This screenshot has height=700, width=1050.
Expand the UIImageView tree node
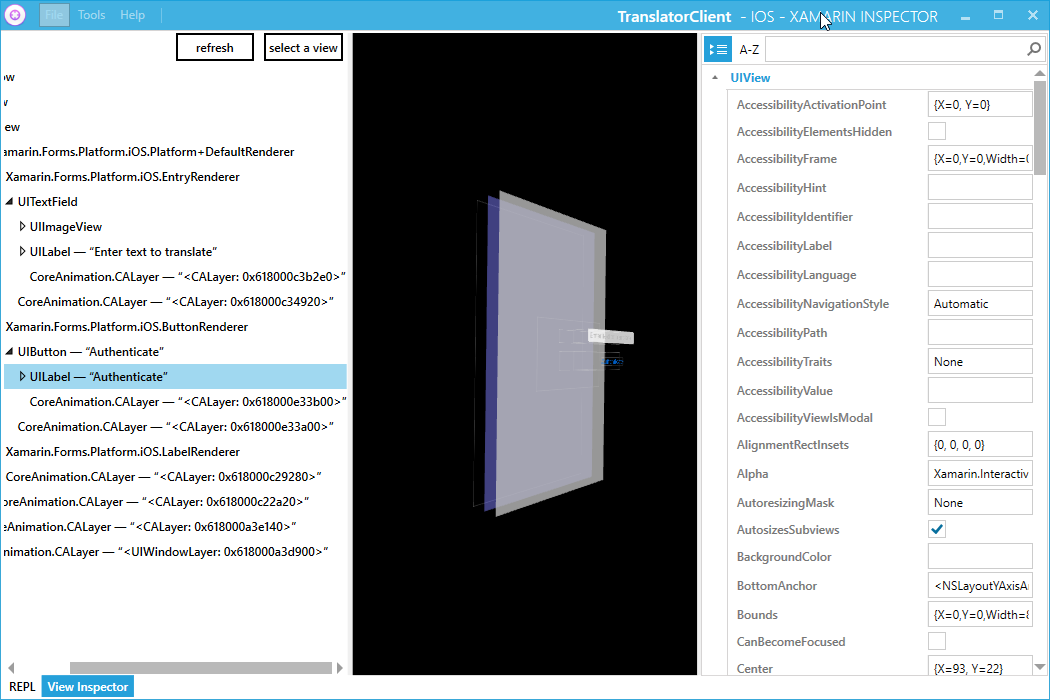(22, 226)
